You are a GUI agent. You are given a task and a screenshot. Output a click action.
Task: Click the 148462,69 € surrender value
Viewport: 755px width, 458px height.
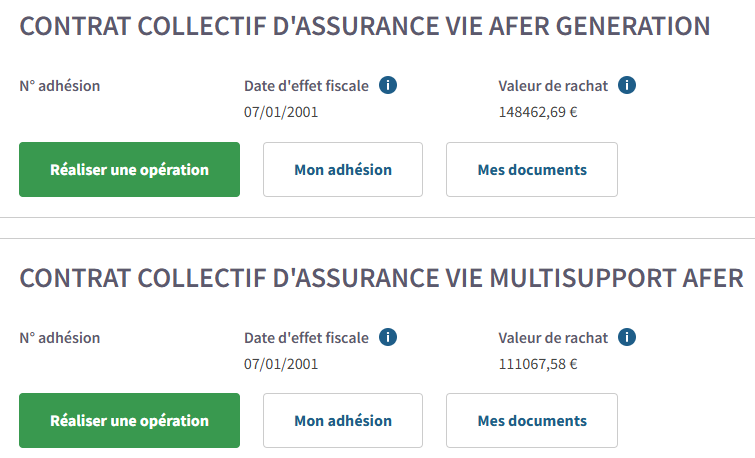[538, 112]
